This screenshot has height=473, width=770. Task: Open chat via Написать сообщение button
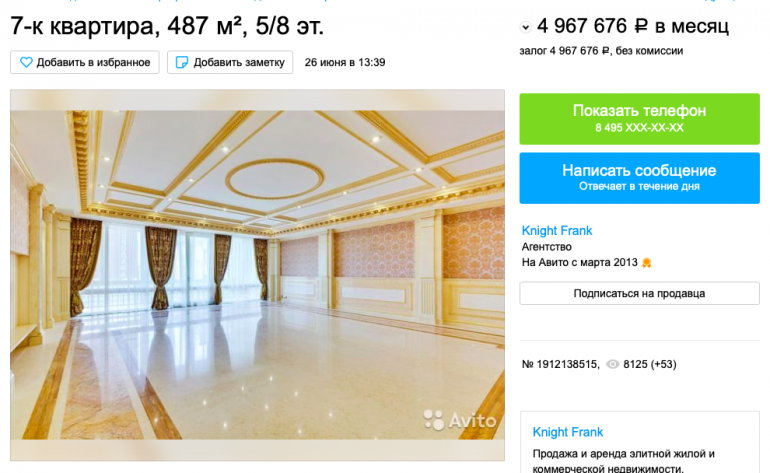pos(639,178)
